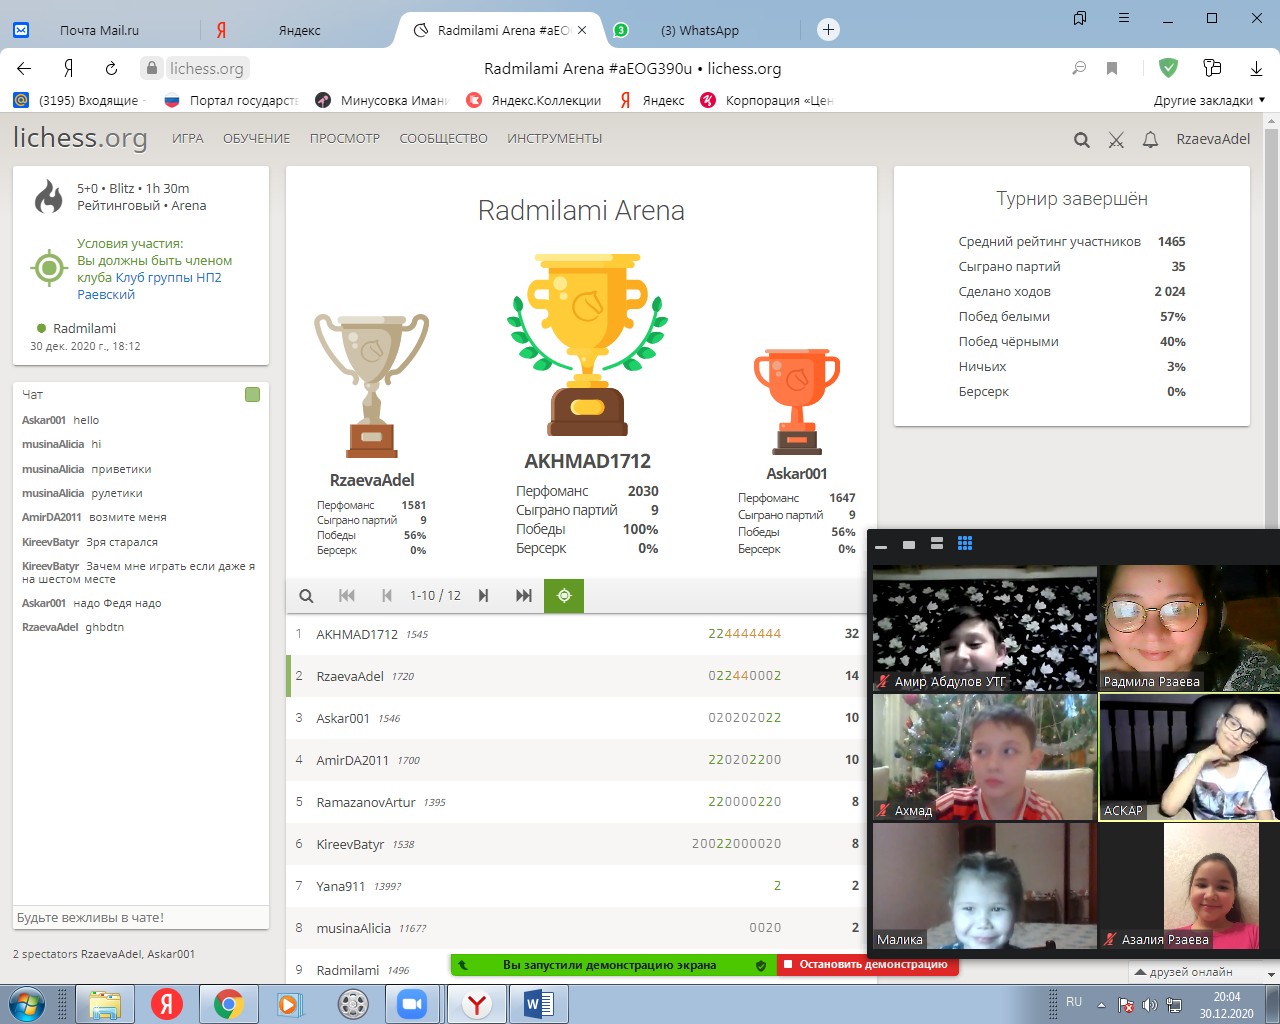Viewport: 1280px width, 1024px height.
Task: Click the green locate-me target button
Action: tap(564, 596)
